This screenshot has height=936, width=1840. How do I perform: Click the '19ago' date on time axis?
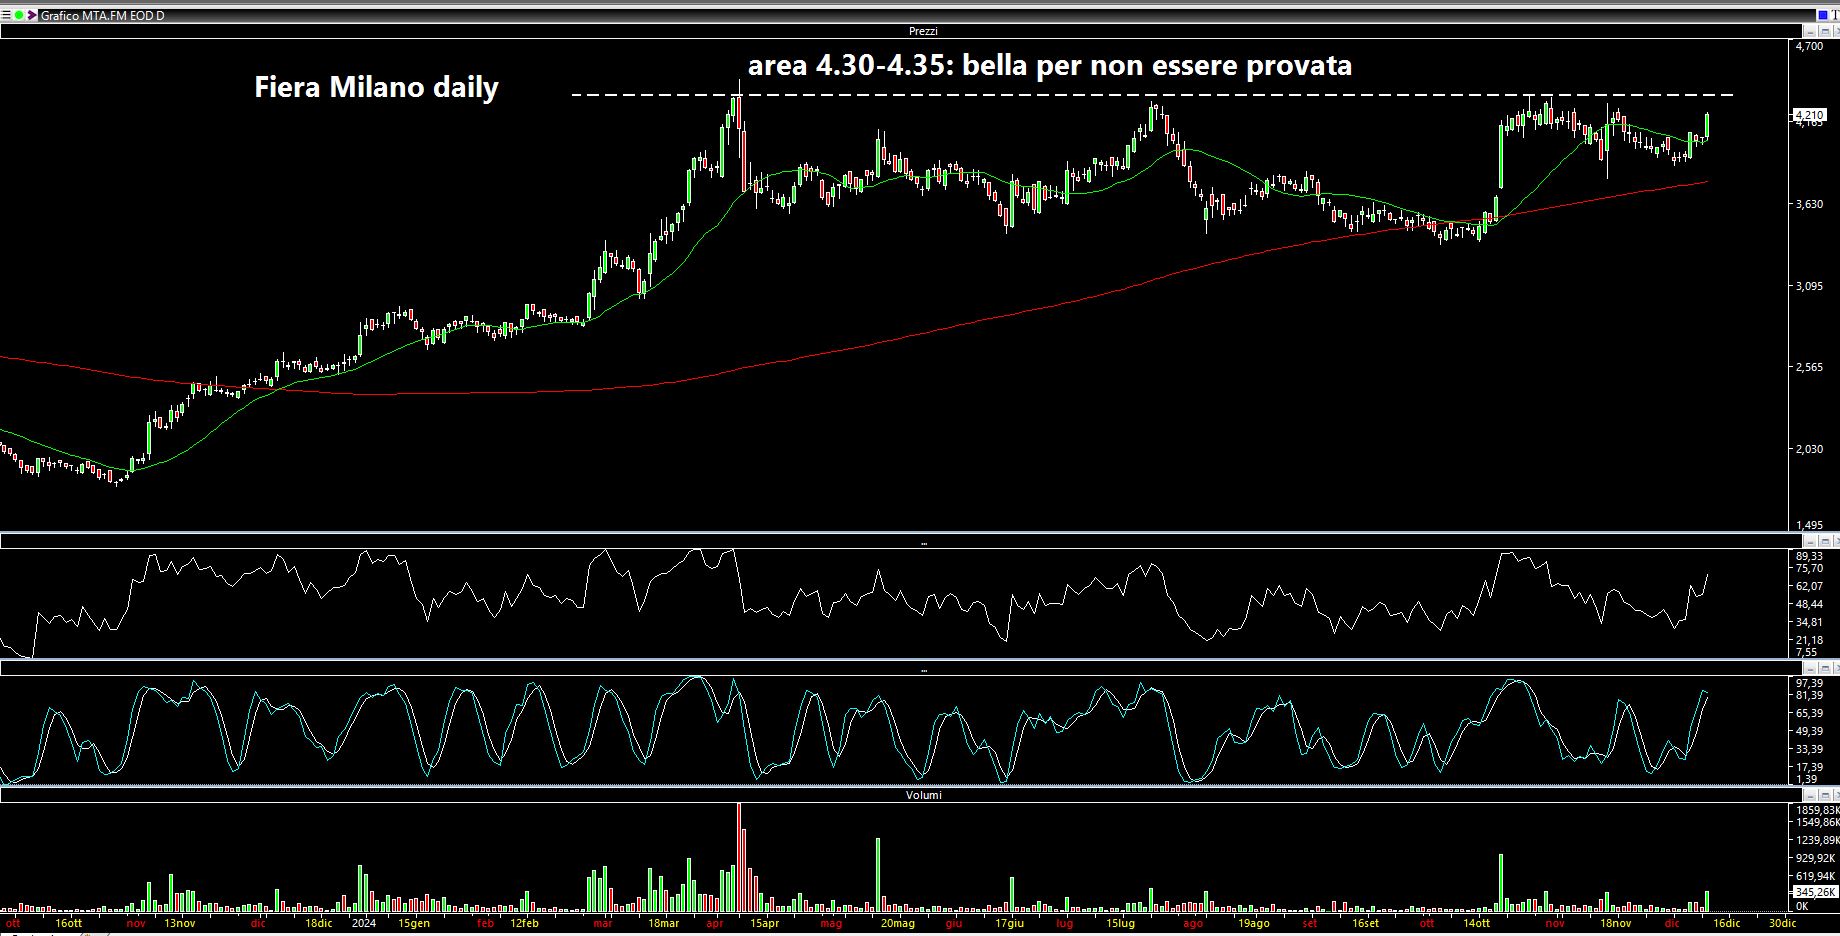[1254, 923]
